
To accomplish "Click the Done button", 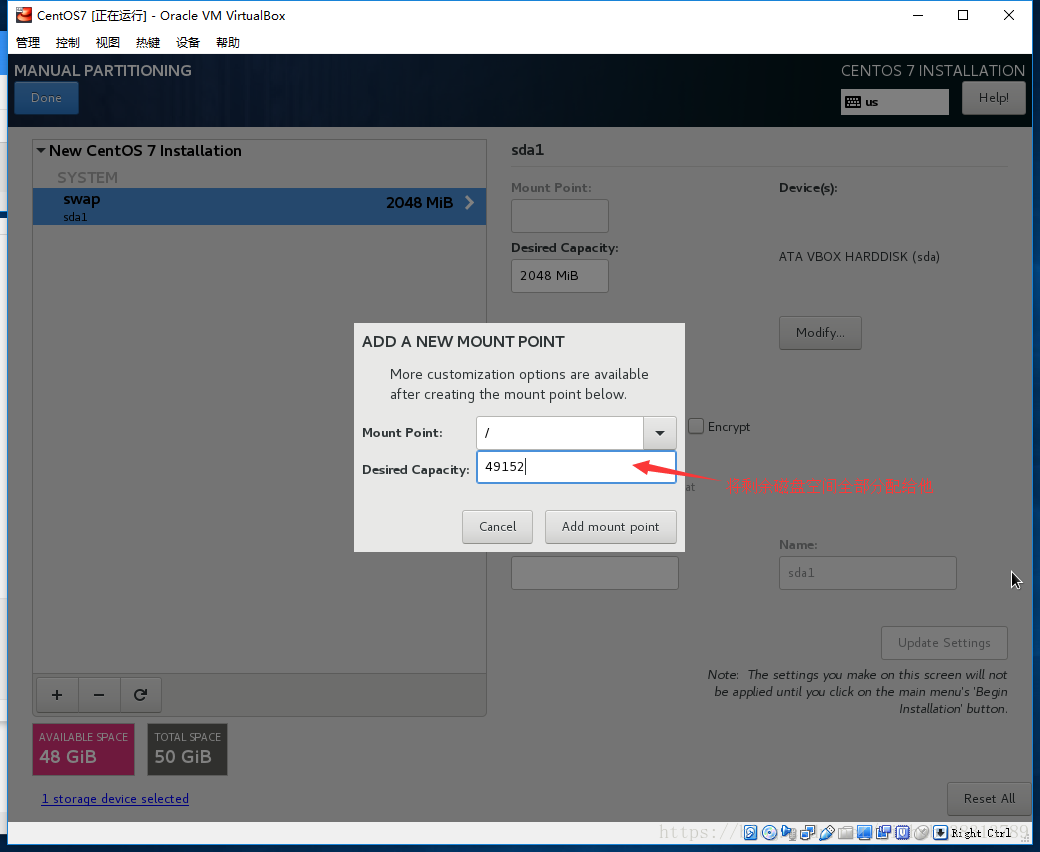I will tap(46, 98).
